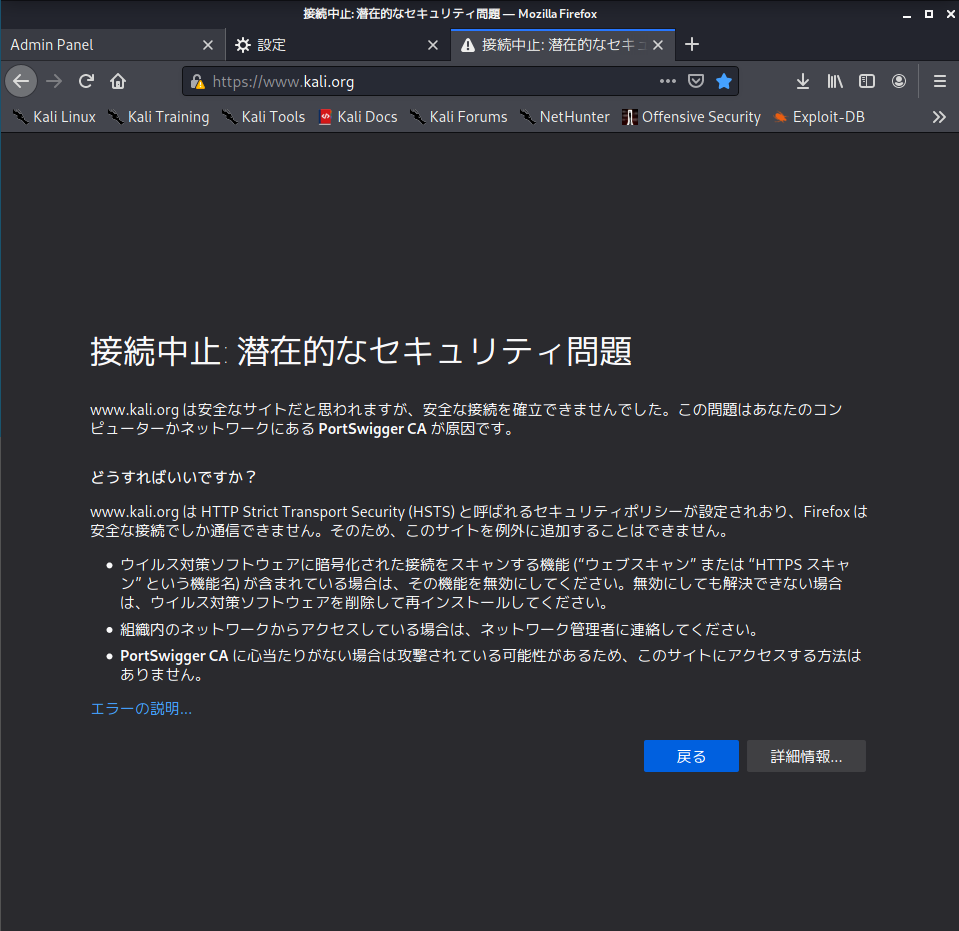
Task: Open the Firefox account icon
Action: 899,81
